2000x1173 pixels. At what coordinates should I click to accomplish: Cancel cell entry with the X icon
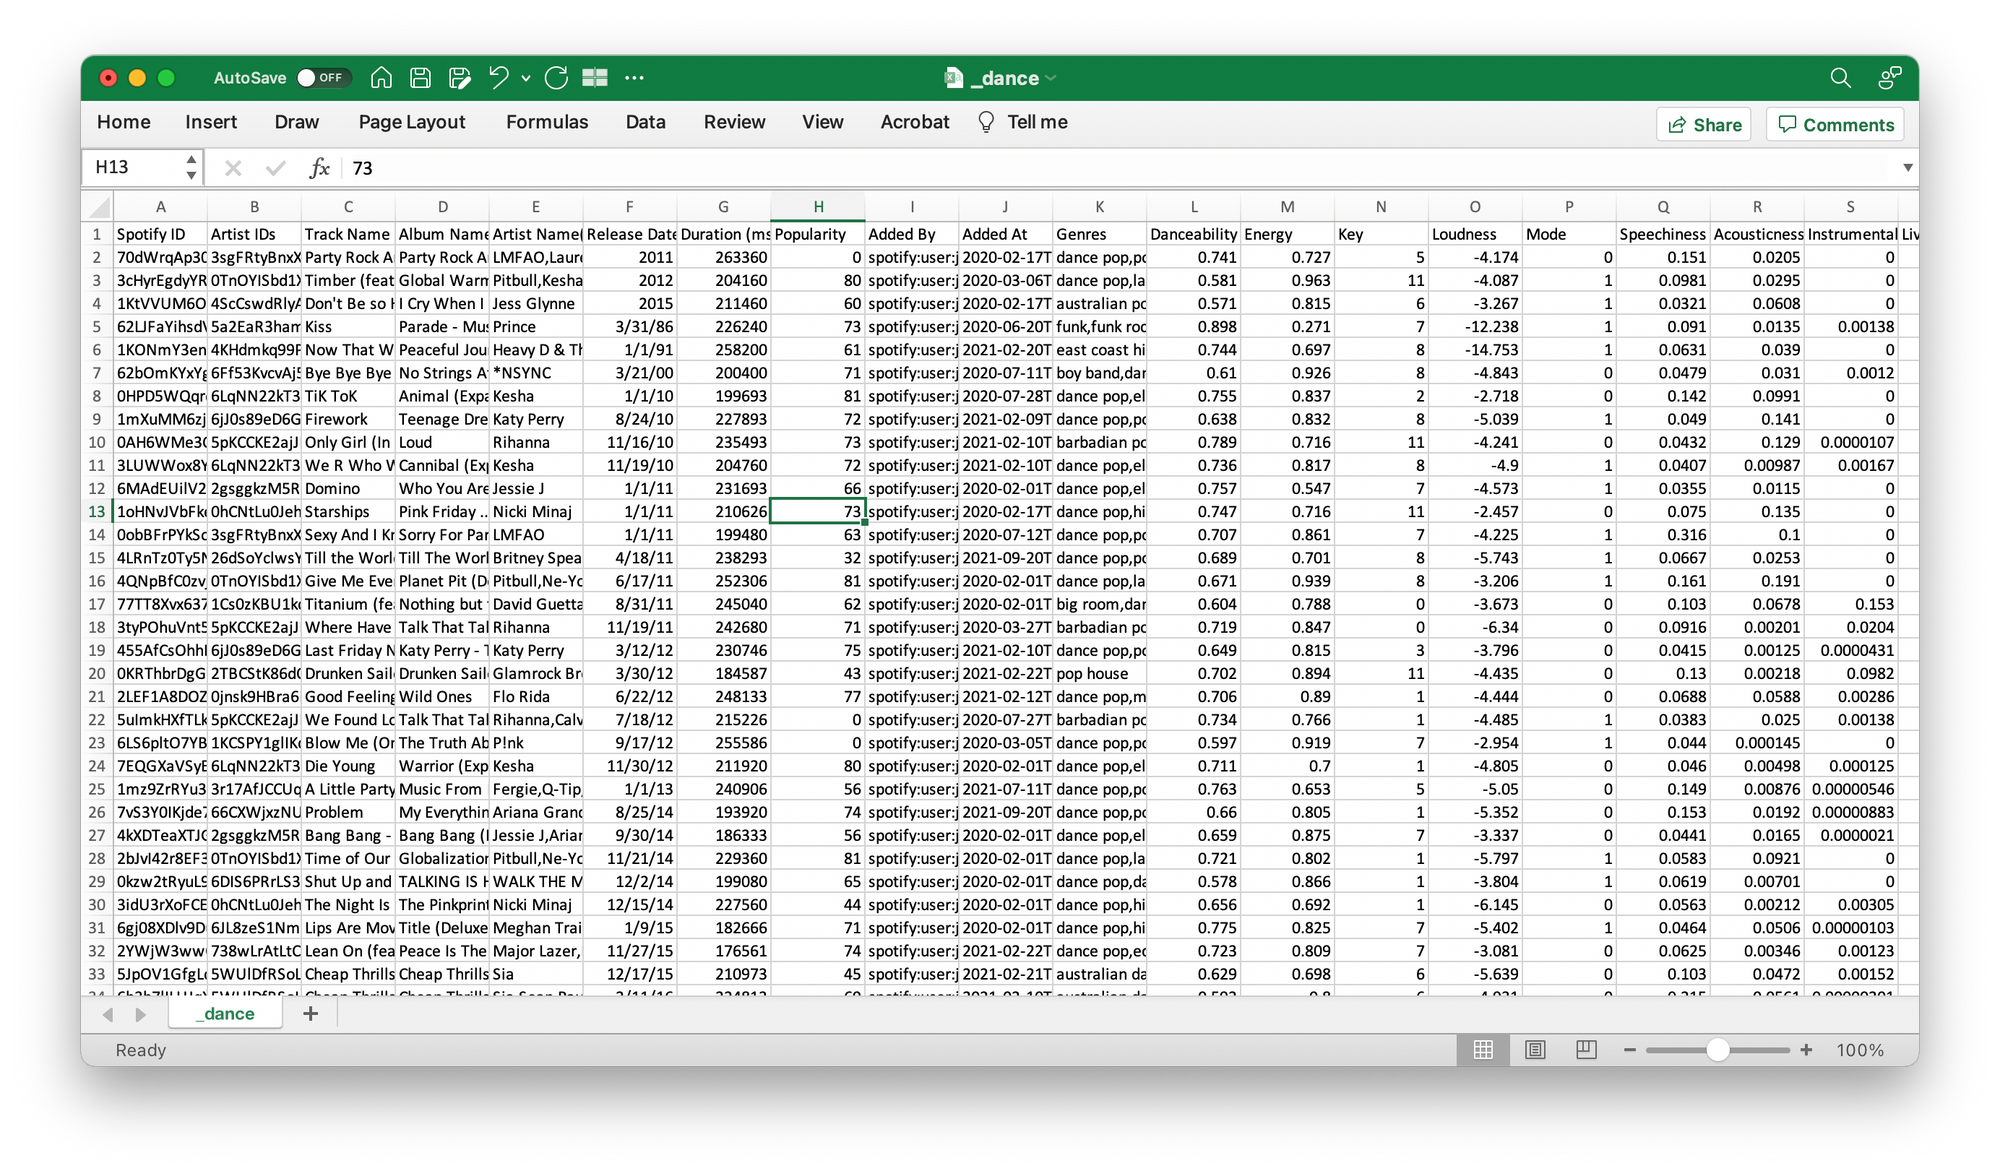pyautogui.click(x=232, y=167)
